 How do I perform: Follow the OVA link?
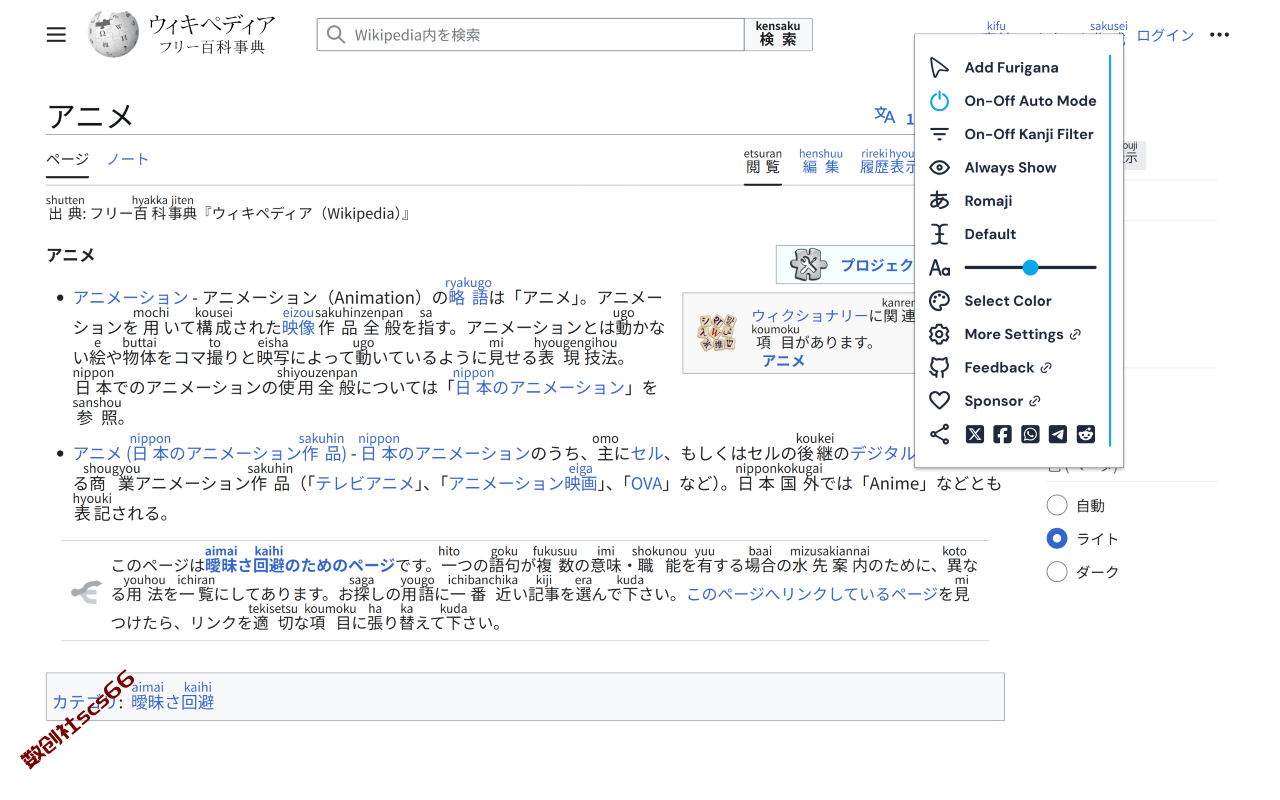(646, 483)
